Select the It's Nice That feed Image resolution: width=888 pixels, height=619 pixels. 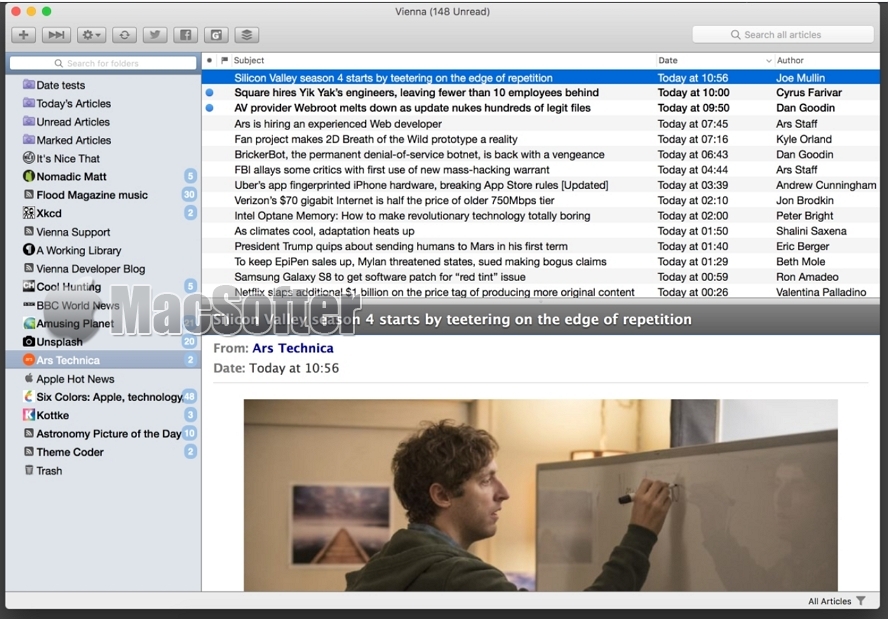103,159
